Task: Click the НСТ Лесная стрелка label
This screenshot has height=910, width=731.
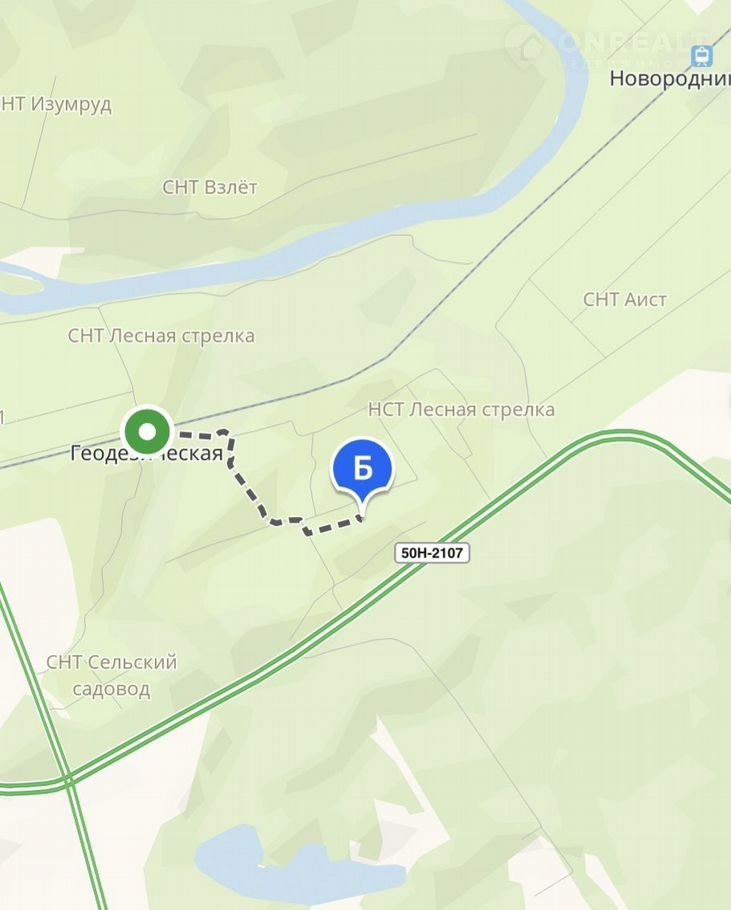Action: pos(461,409)
